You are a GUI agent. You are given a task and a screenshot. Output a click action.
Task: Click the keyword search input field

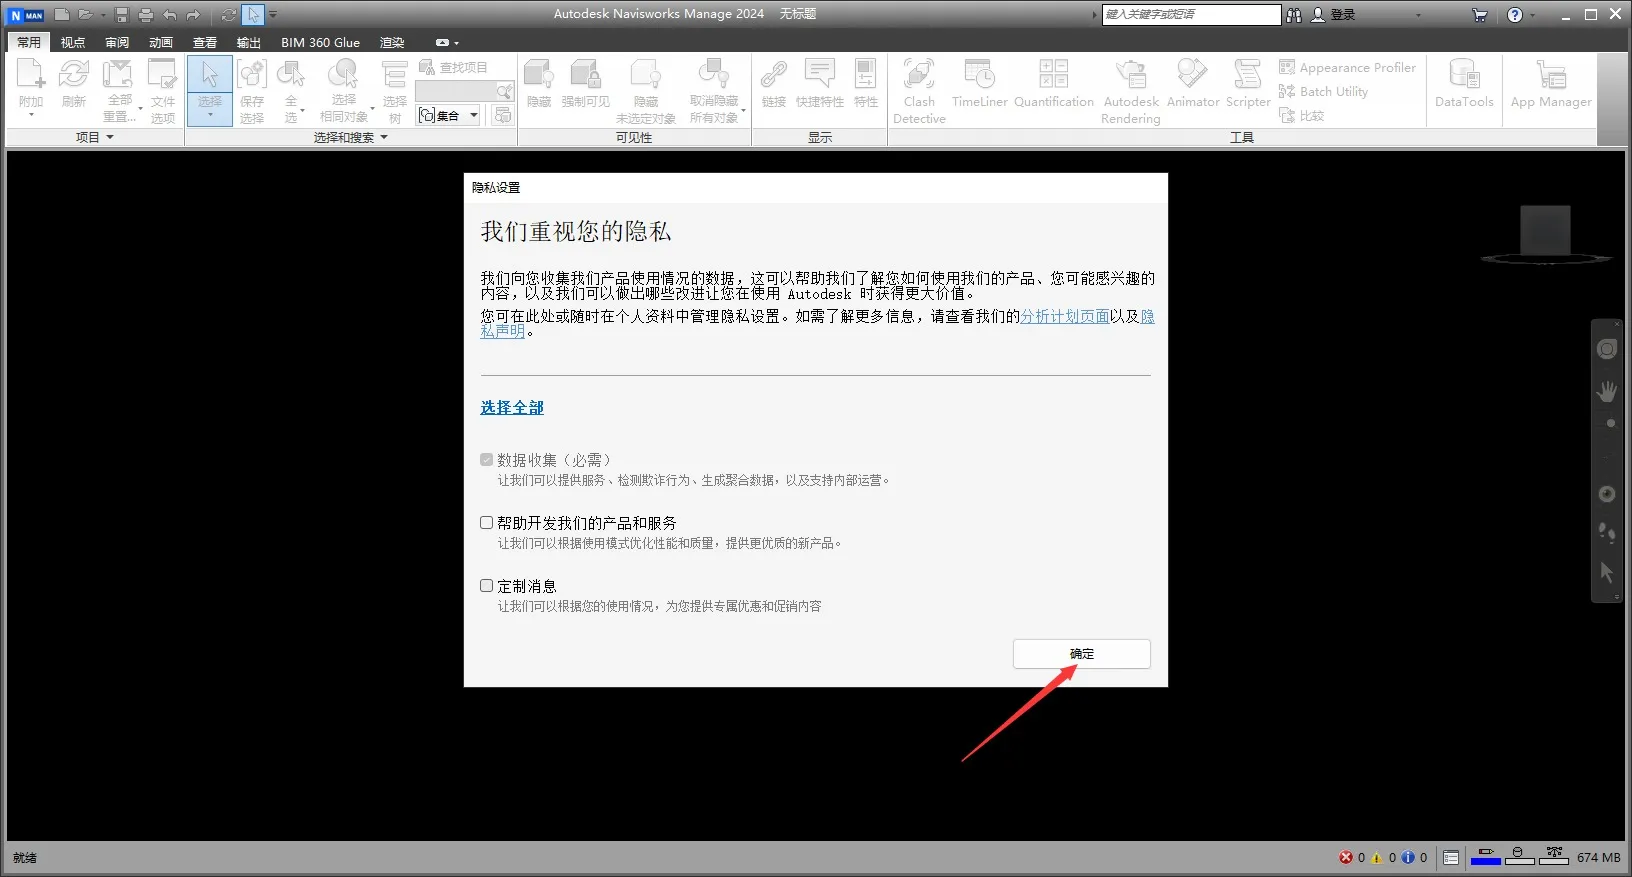(x=1190, y=15)
